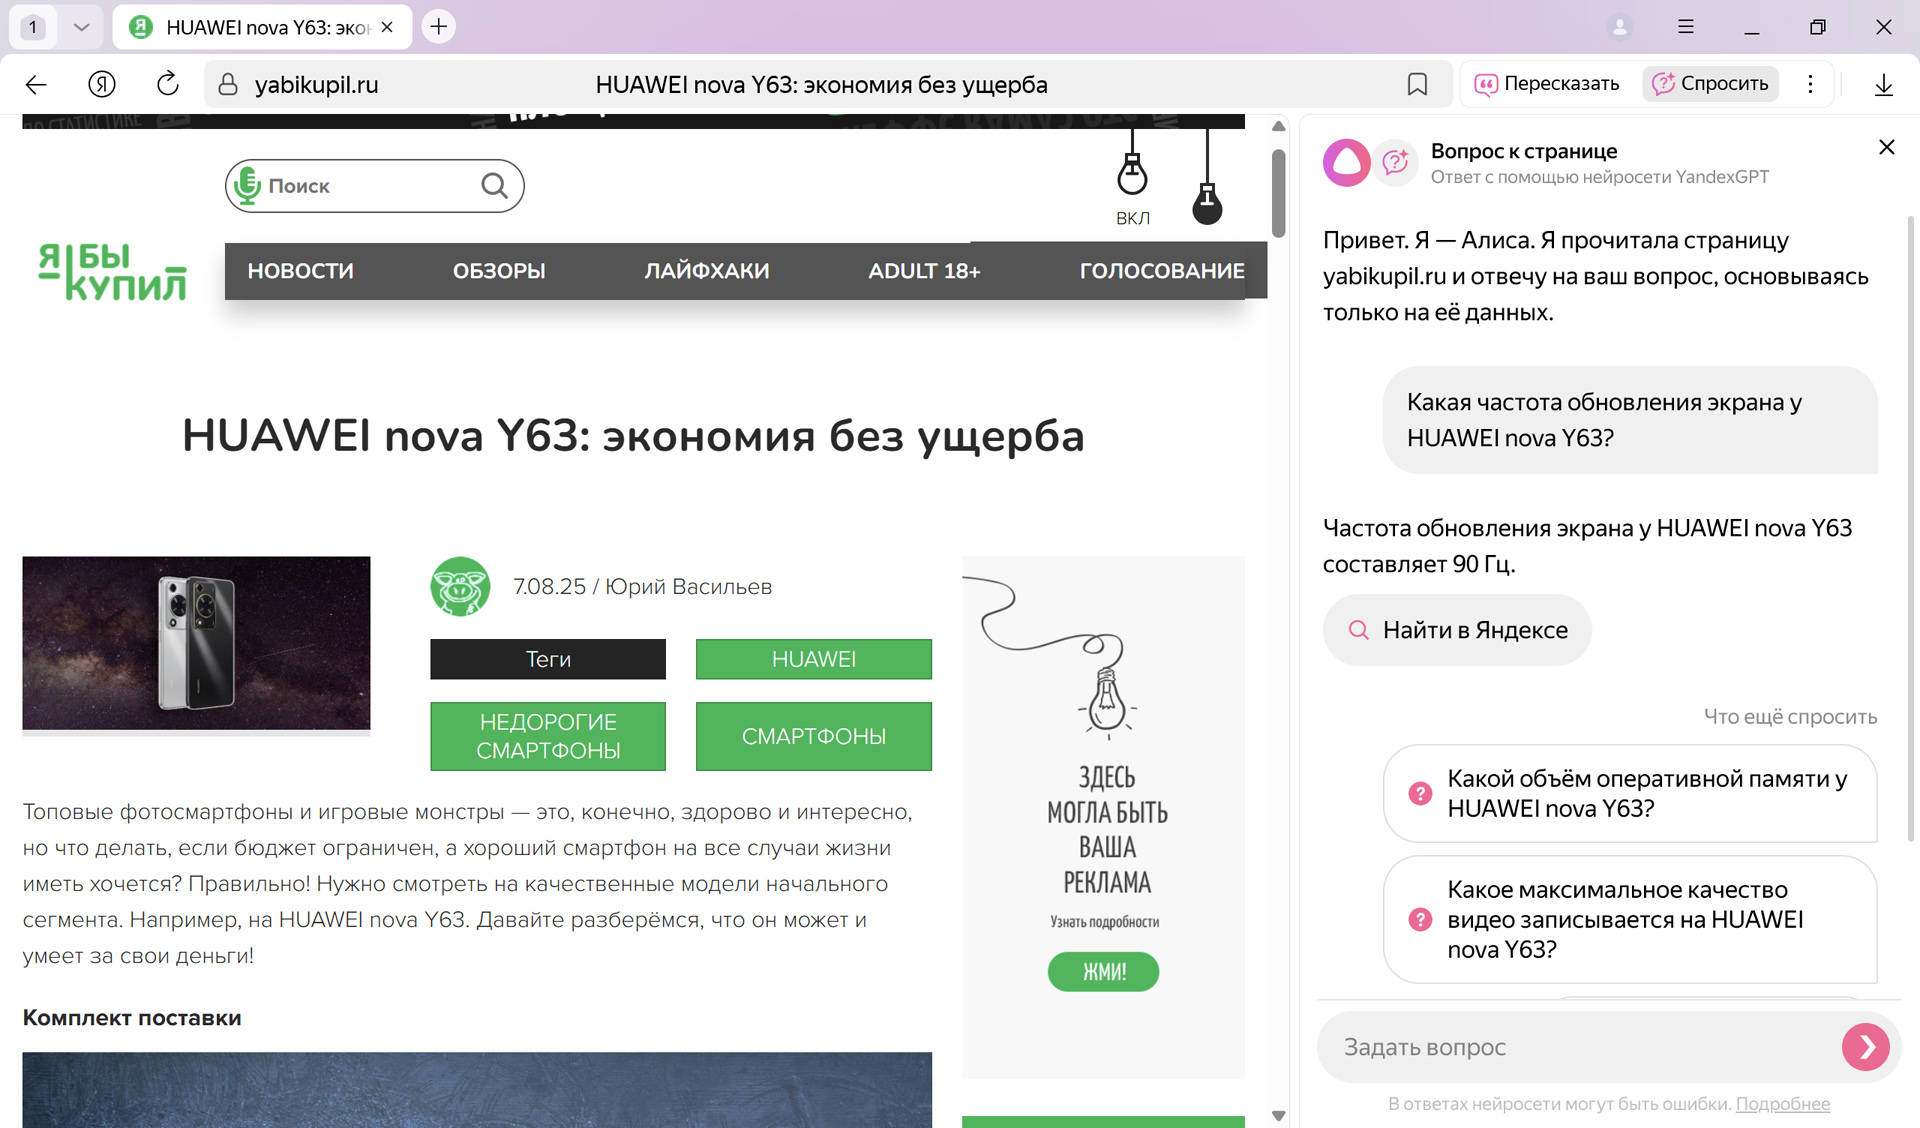Select the HUAWEI nova Y63 browser tab

pyautogui.click(x=262, y=27)
